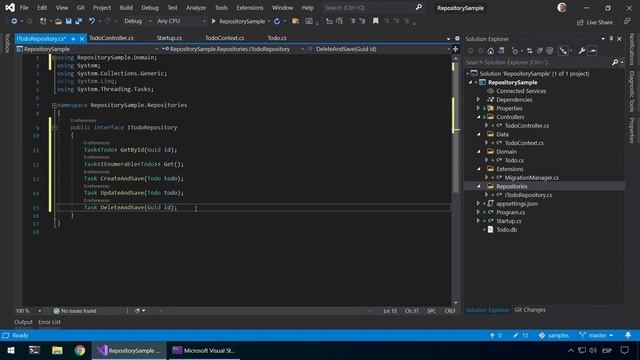Click Switch Views icon in Solution Explorer toolbar
The image size is (640, 360).
pos(501,51)
